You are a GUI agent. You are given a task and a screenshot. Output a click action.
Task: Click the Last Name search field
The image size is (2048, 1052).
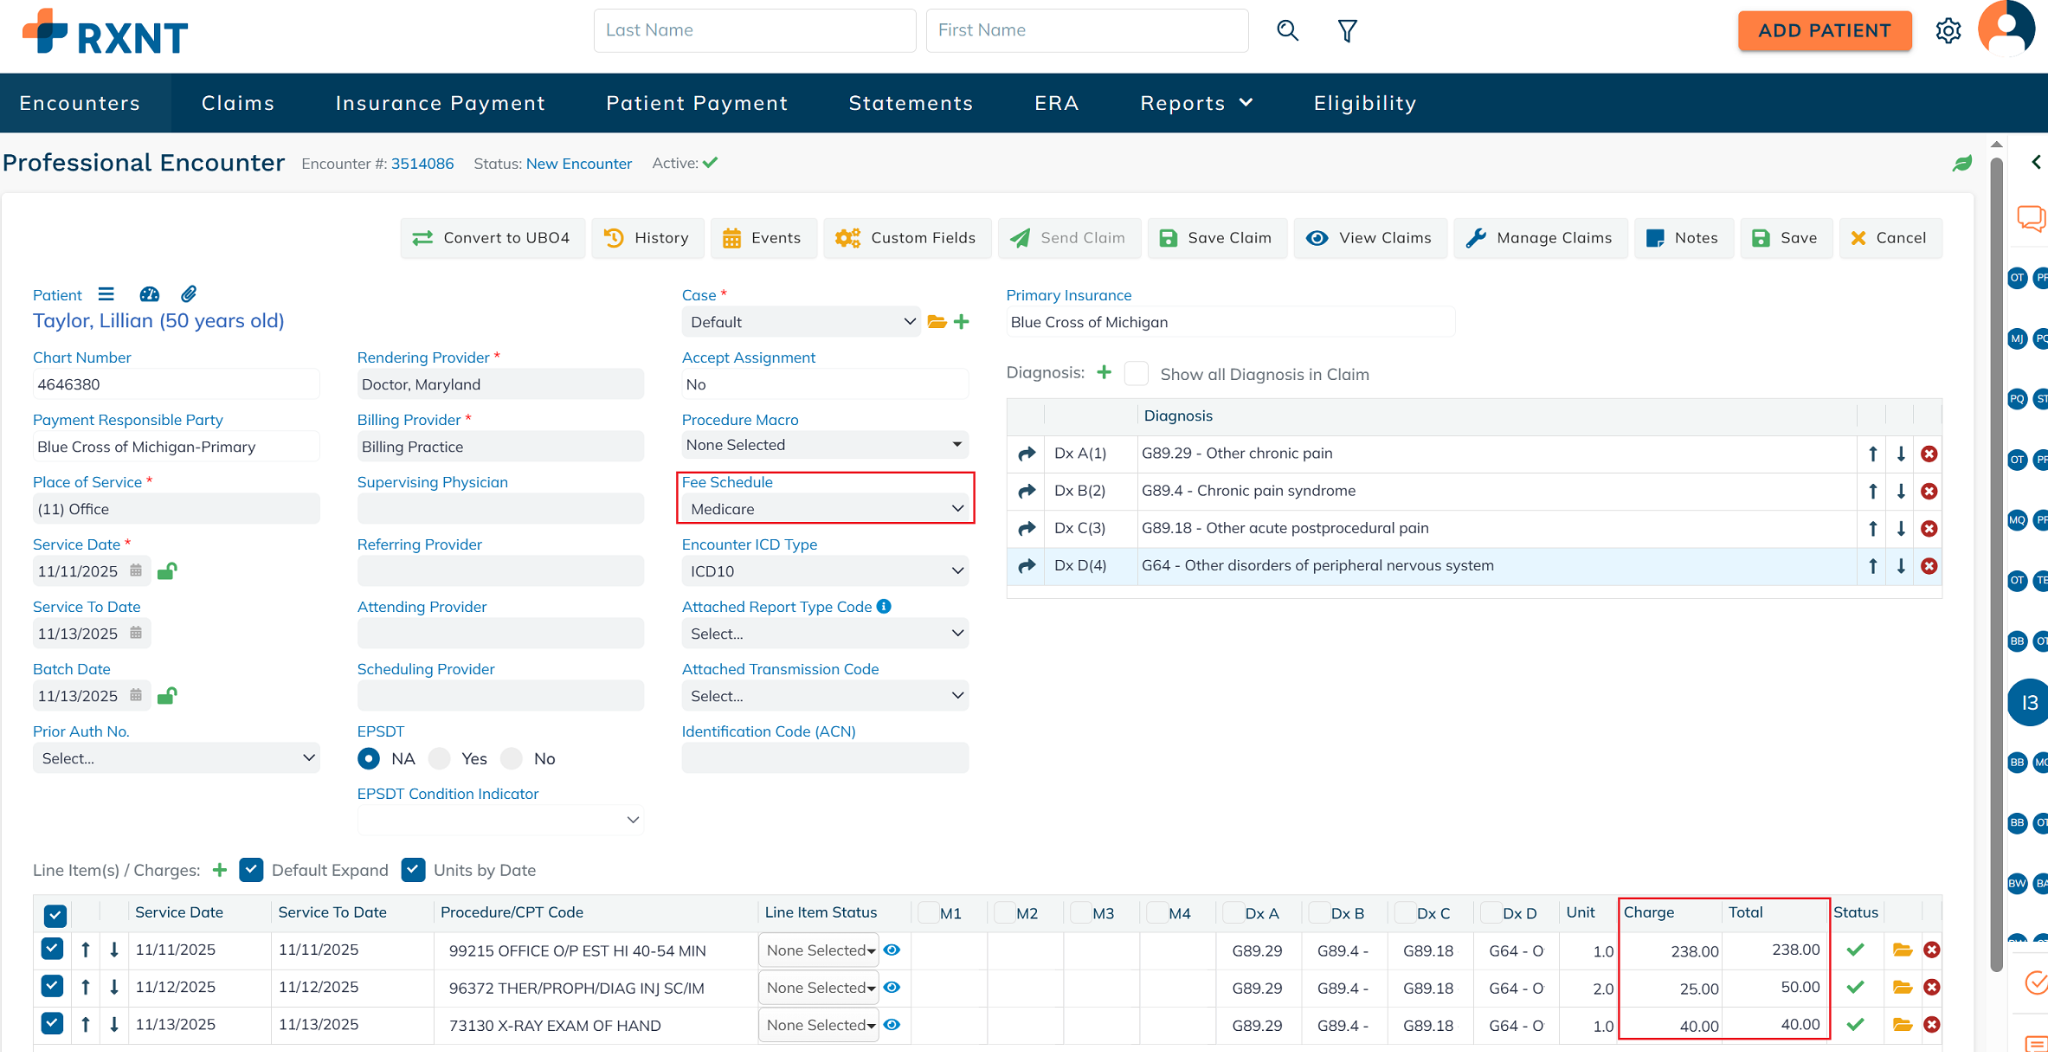pyautogui.click(x=754, y=31)
